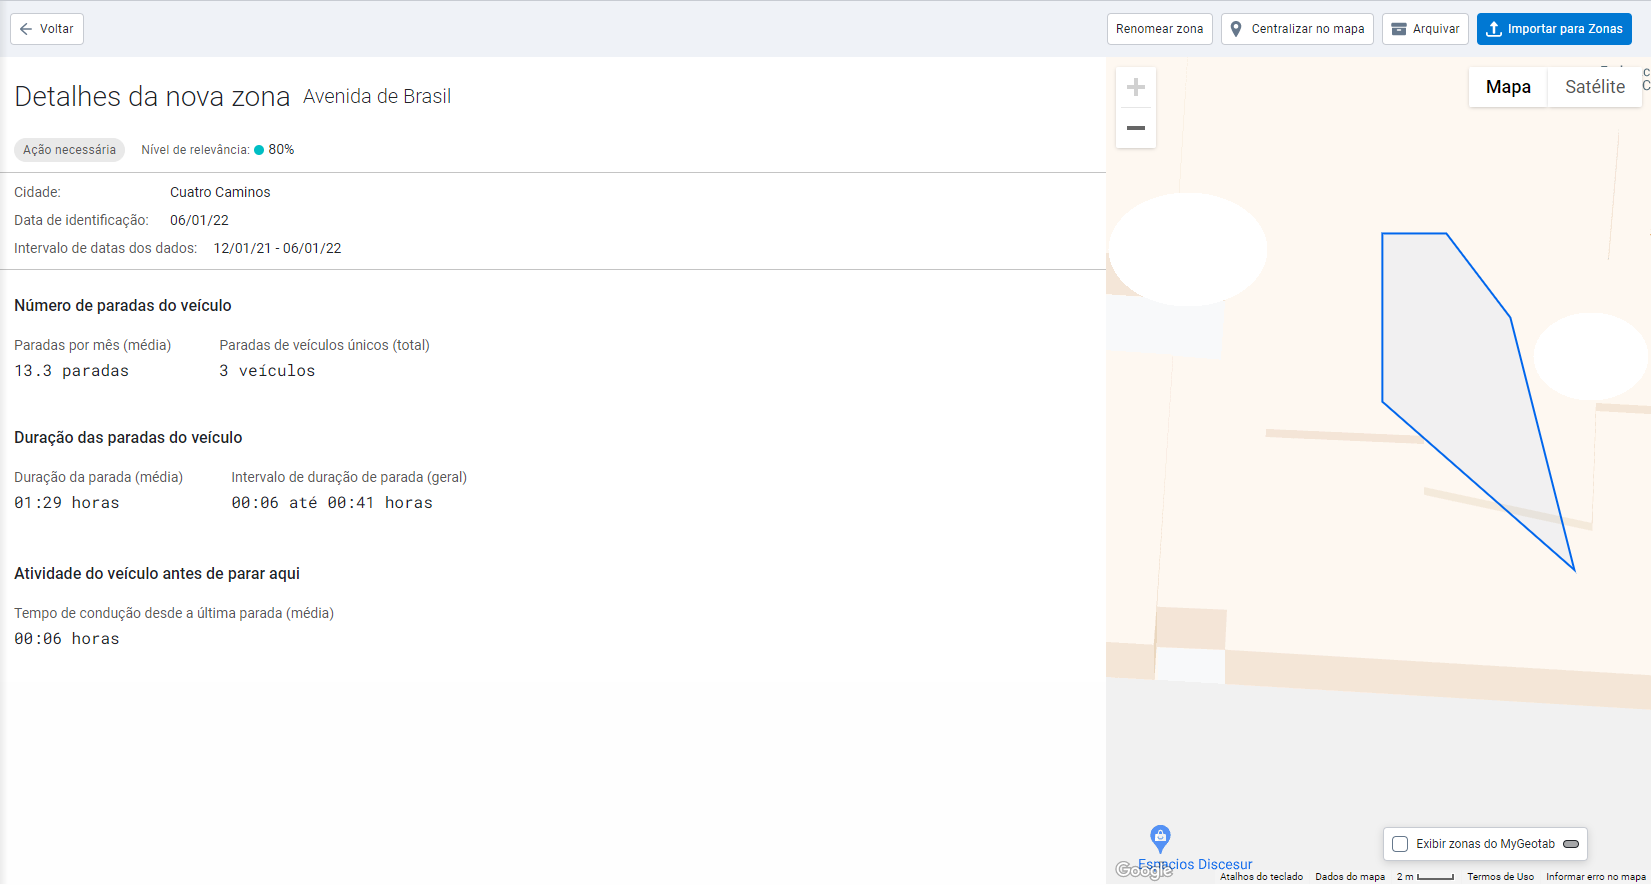
Task: Enable the Exibir zonas do MyGeotab checkbox
Action: (x=1400, y=844)
